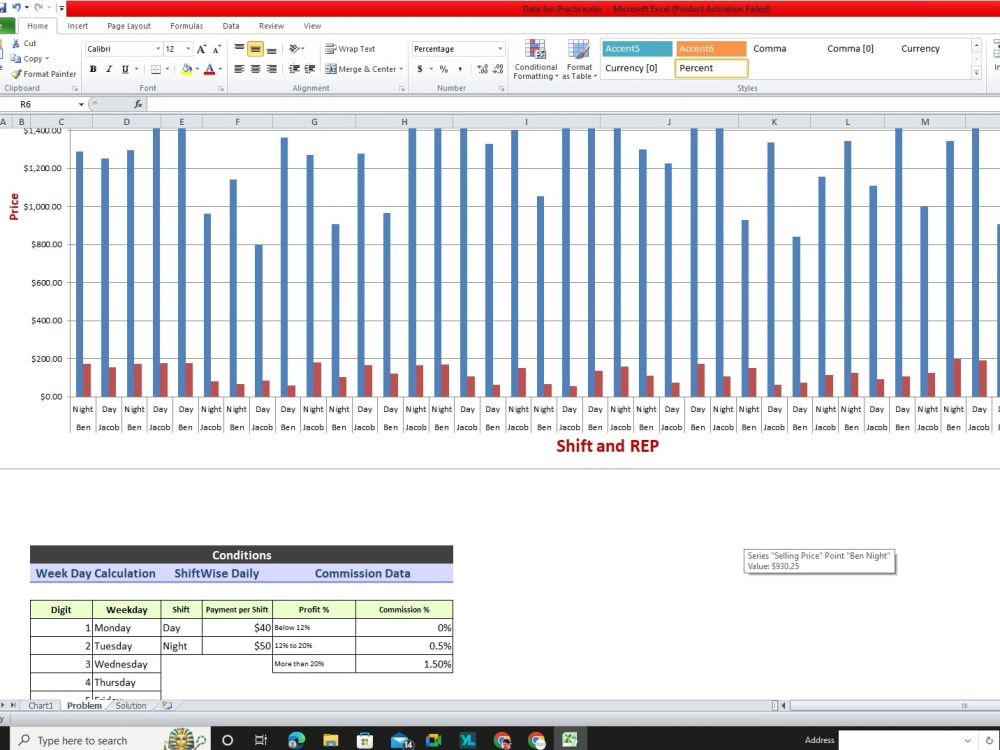Toggle bold formatting
This screenshot has height=750, width=1000.
coord(93,69)
